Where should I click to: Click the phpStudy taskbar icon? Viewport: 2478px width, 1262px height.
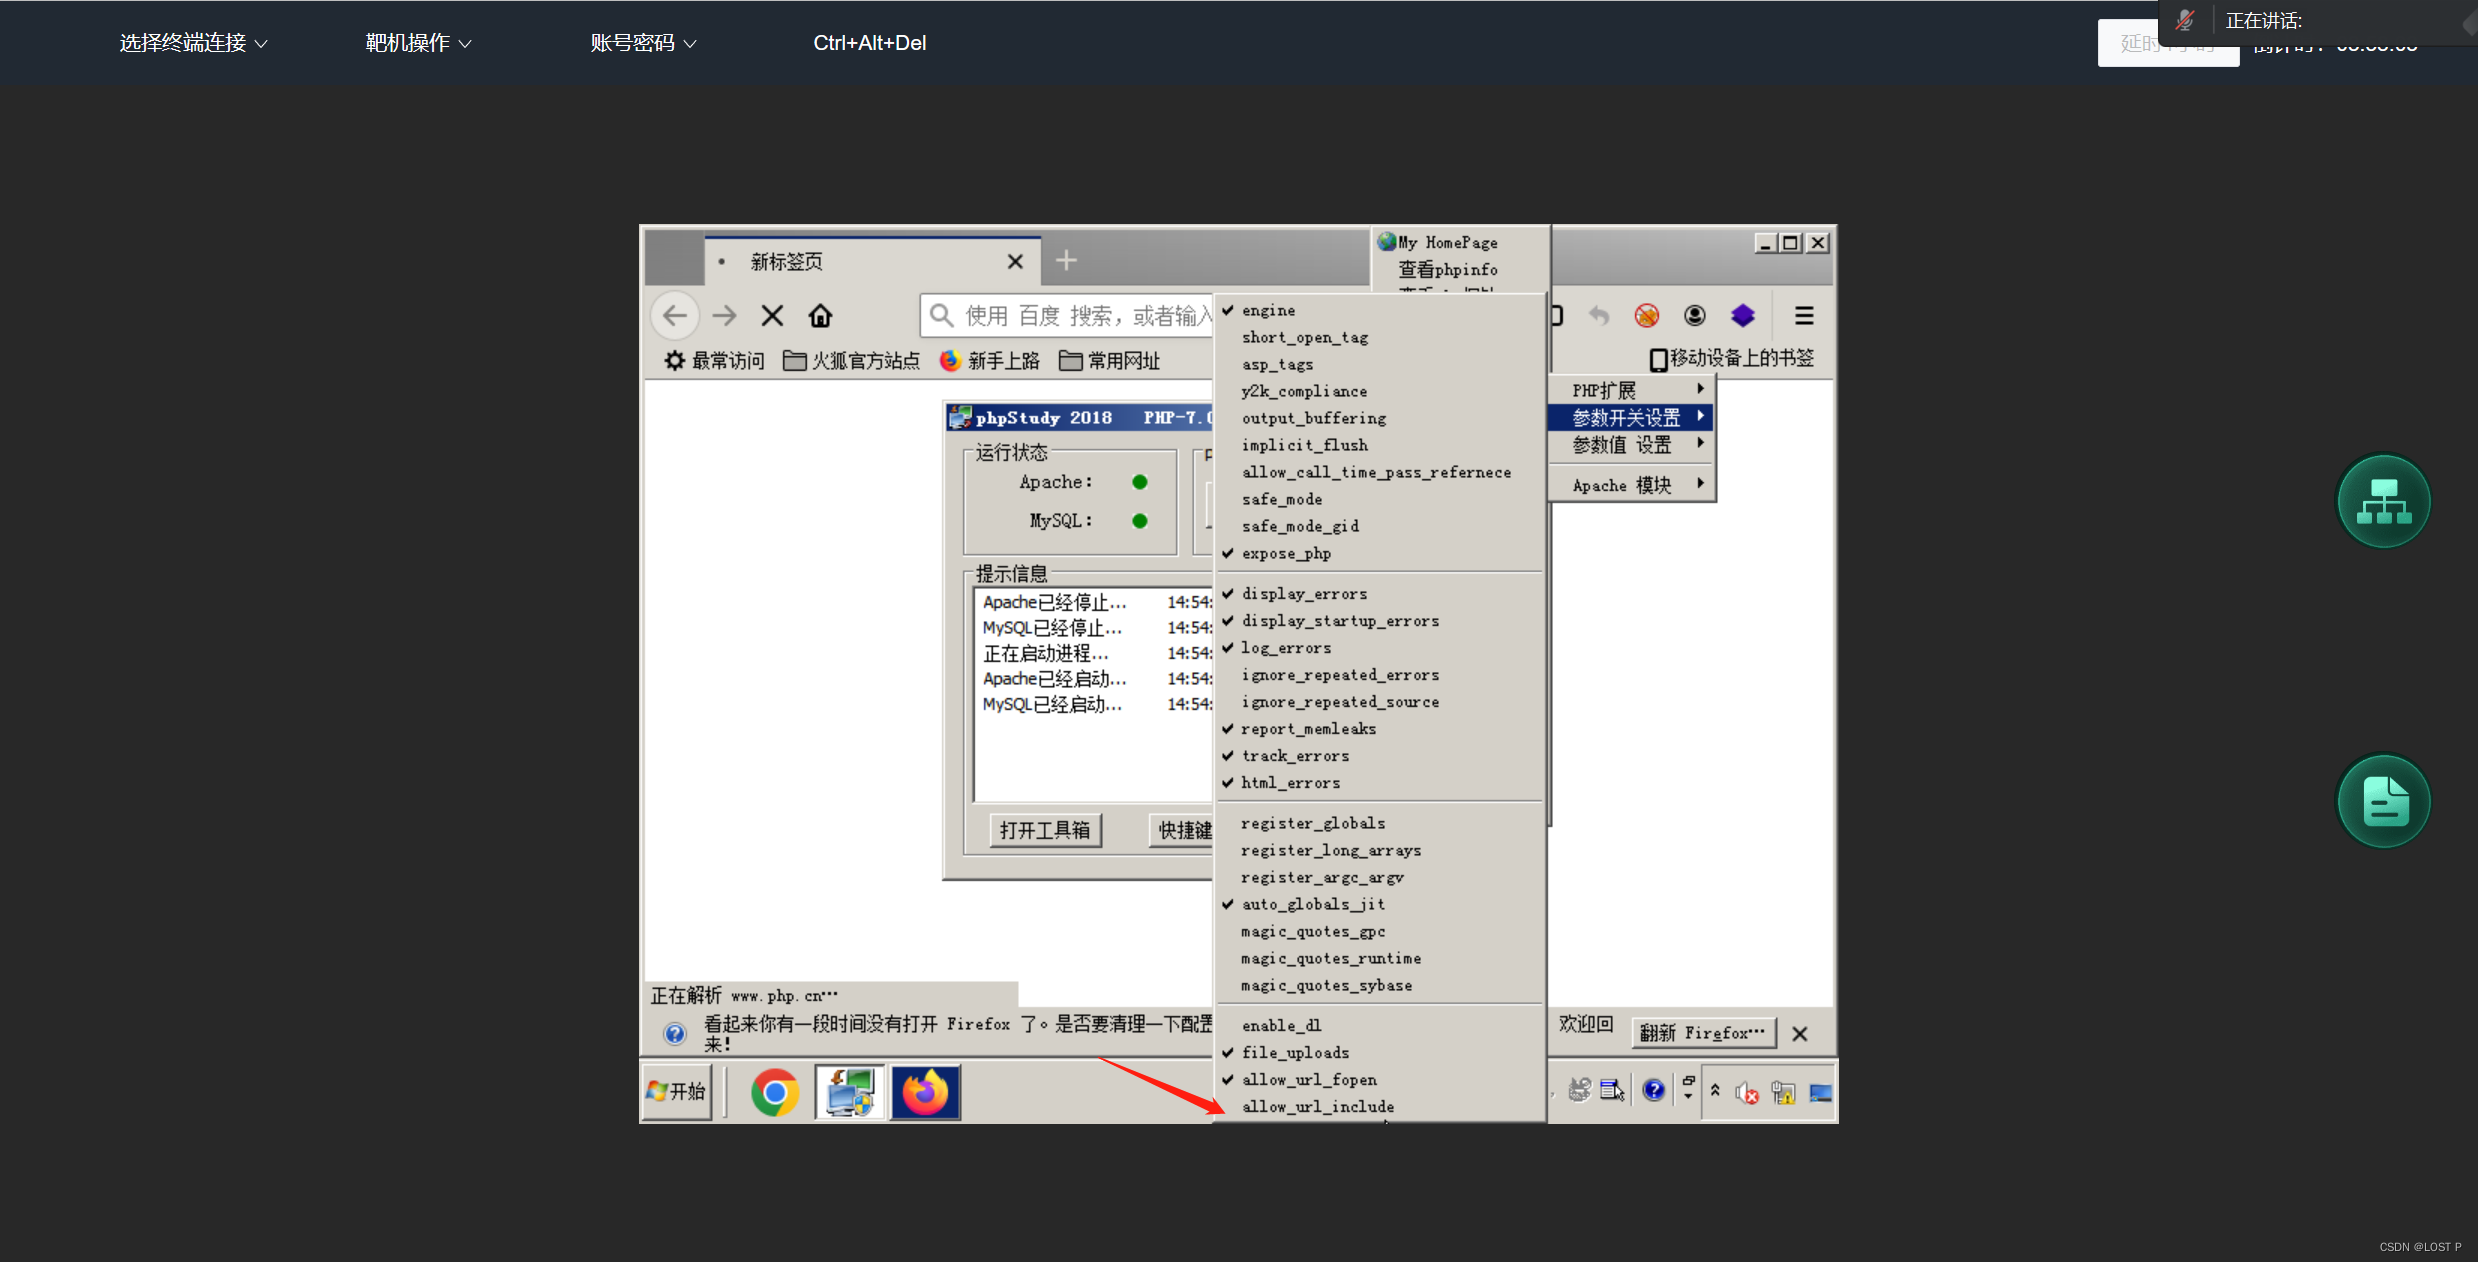849,1092
